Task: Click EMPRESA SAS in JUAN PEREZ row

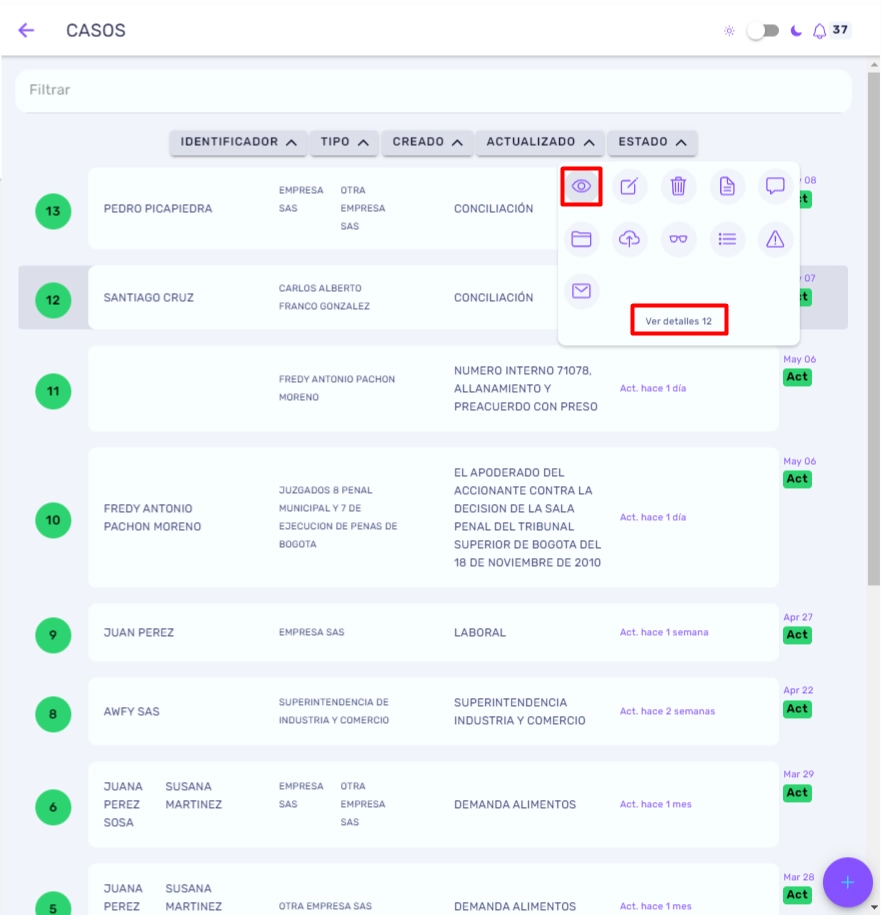Action: [x=312, y=633]
